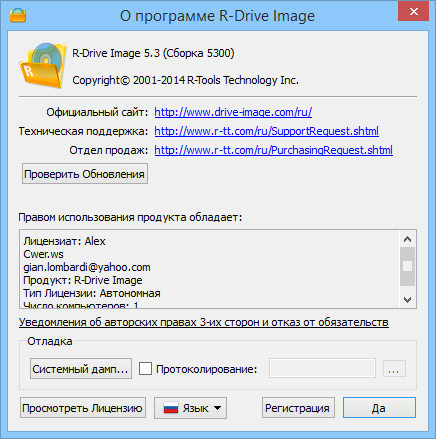Click Системный дамп... button
This screenshot has width=436, height=439.
81,369
